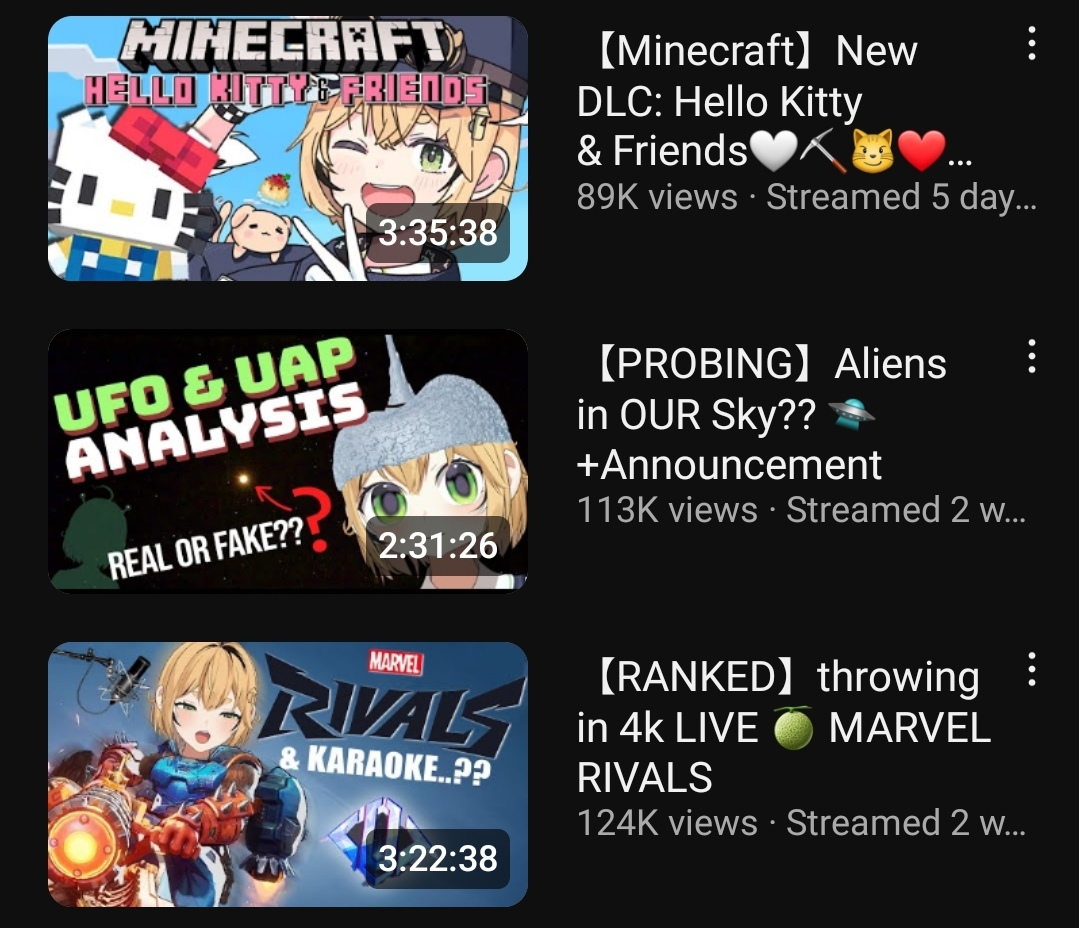Click the melon emoji in RANKED title
The height and width of the screenshot is (928, 1079).
[793, 728]
